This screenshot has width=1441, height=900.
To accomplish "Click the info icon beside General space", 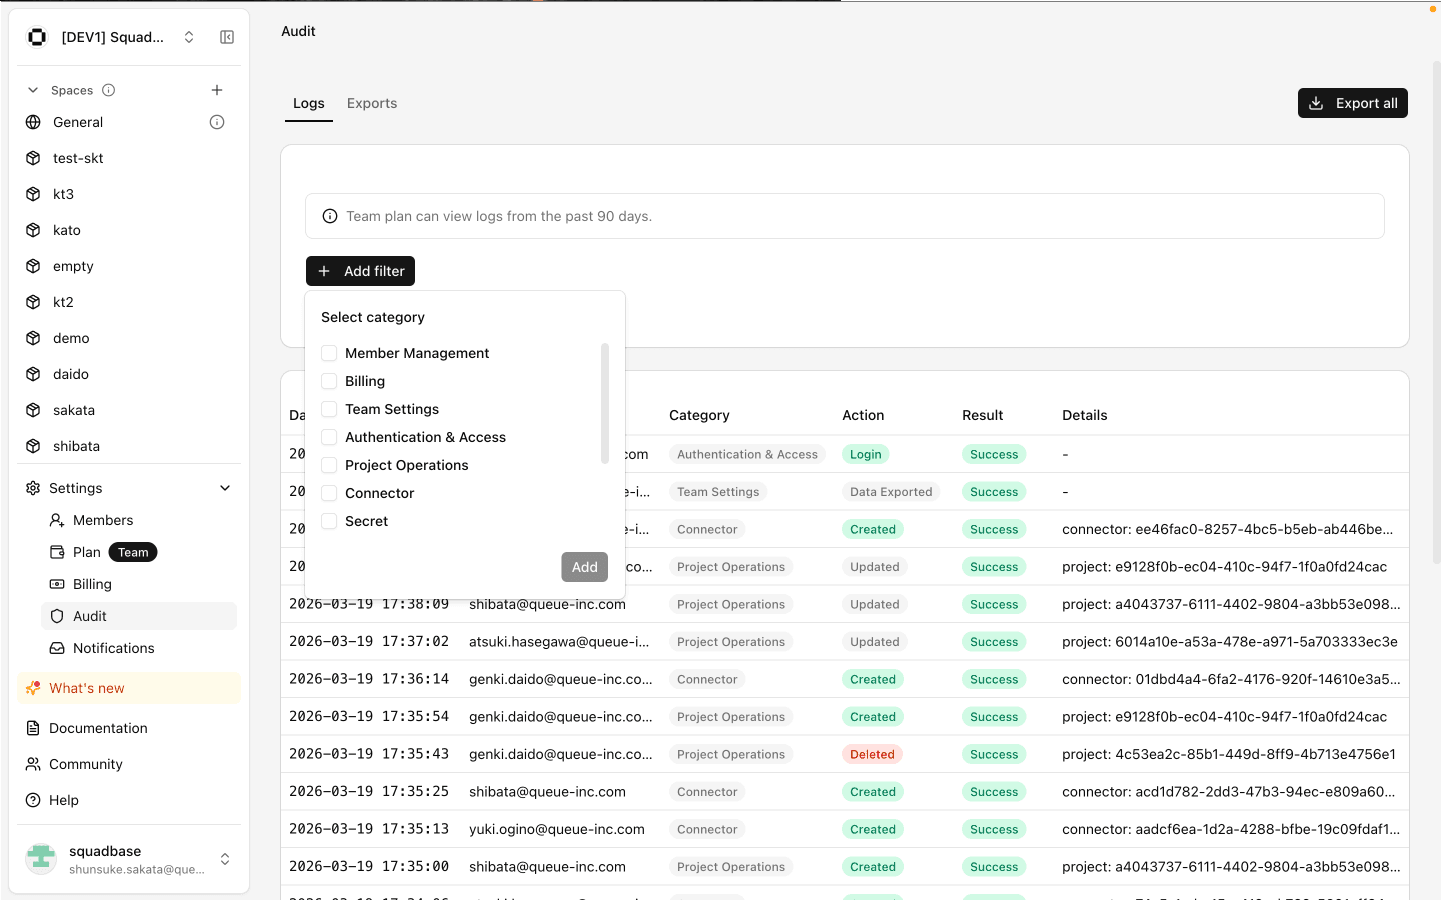I will point(217,121).
